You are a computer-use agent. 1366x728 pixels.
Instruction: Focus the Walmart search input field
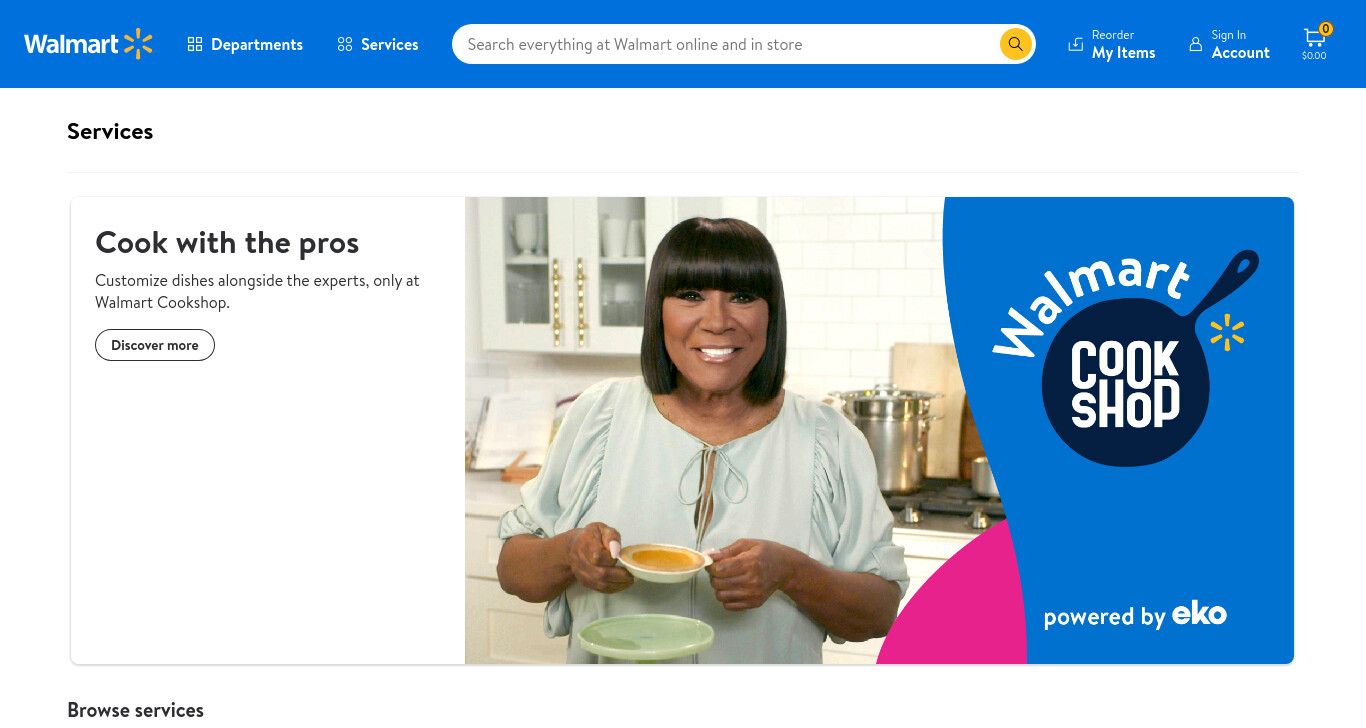730,44
